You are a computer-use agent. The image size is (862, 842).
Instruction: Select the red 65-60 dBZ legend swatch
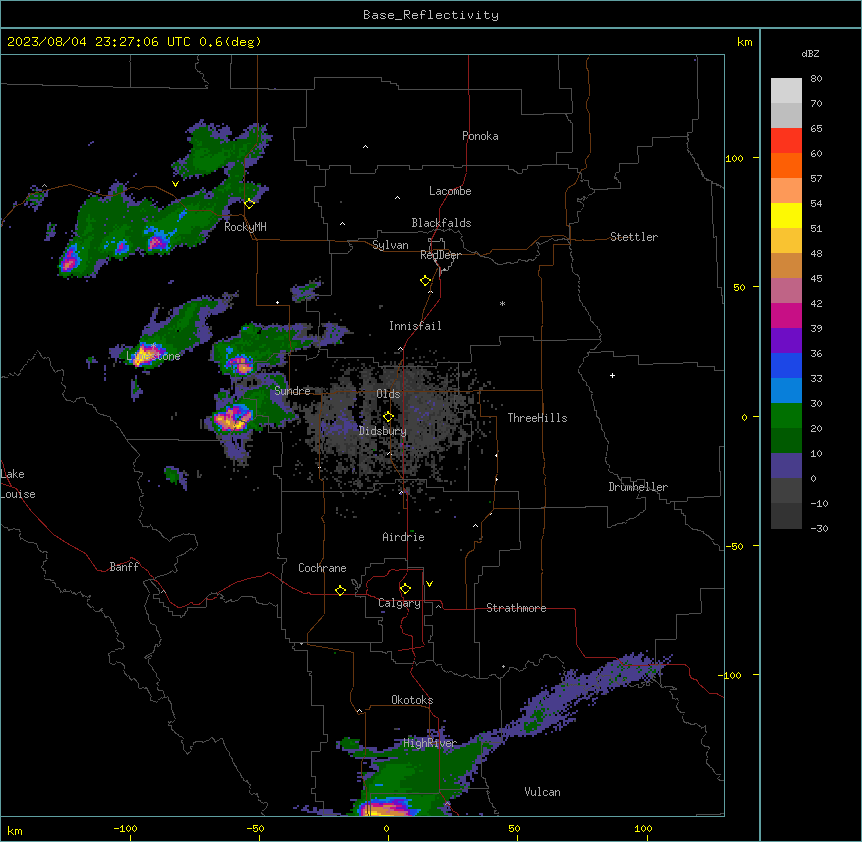tap(786, 141)
